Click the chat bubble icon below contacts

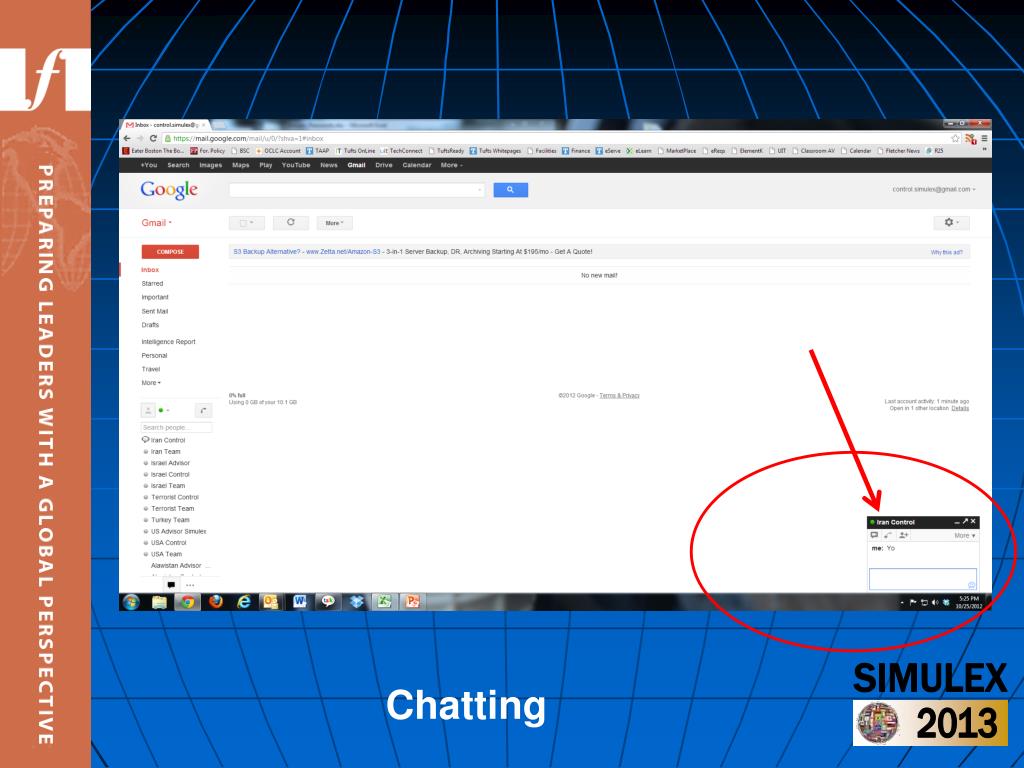point(171,584)
